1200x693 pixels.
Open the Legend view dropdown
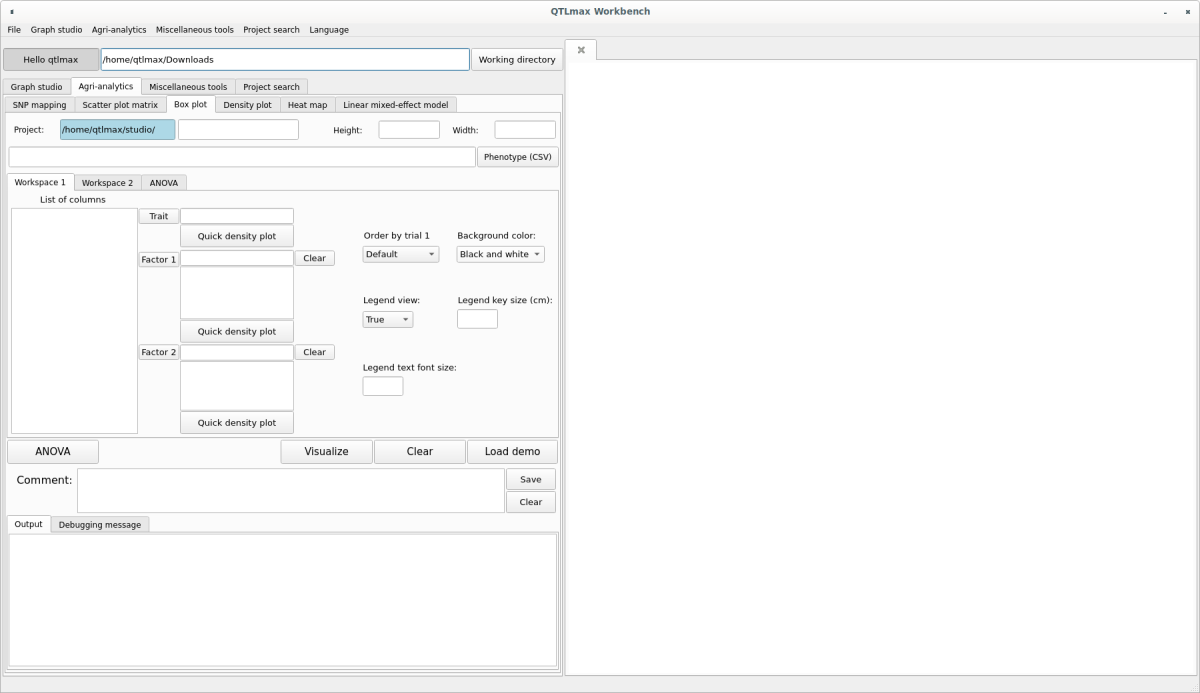pyautogui.click(x=387, y=320)
